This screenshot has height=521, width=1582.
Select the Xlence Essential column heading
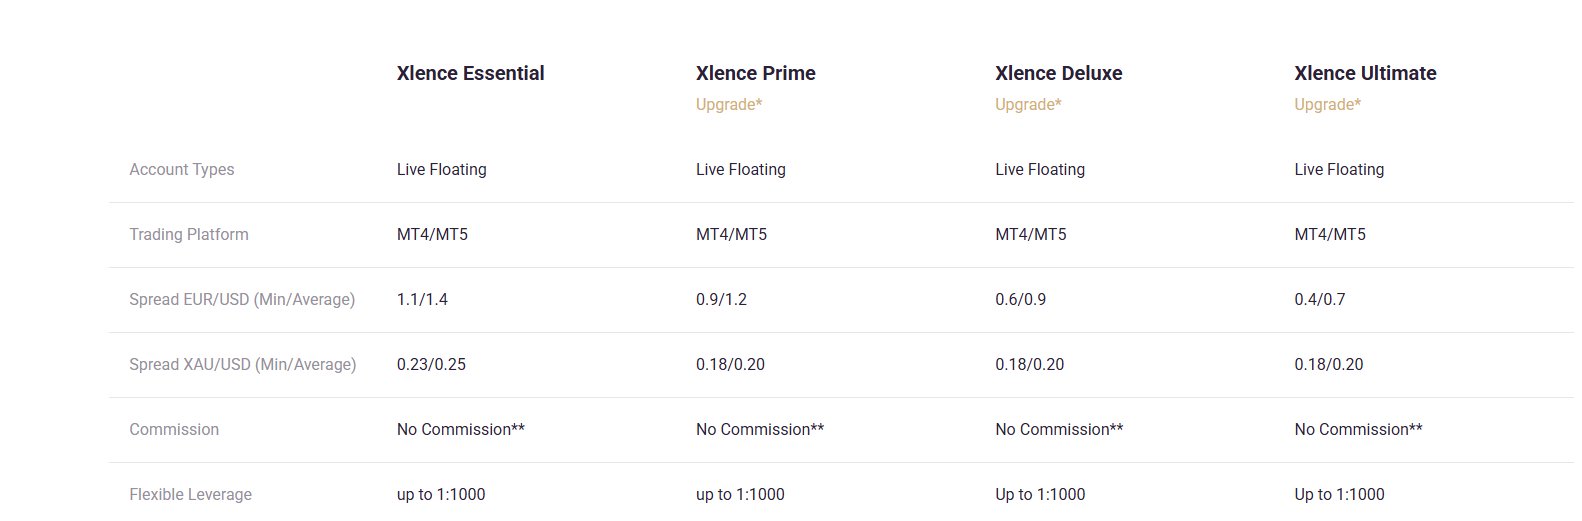click(470, 73)
